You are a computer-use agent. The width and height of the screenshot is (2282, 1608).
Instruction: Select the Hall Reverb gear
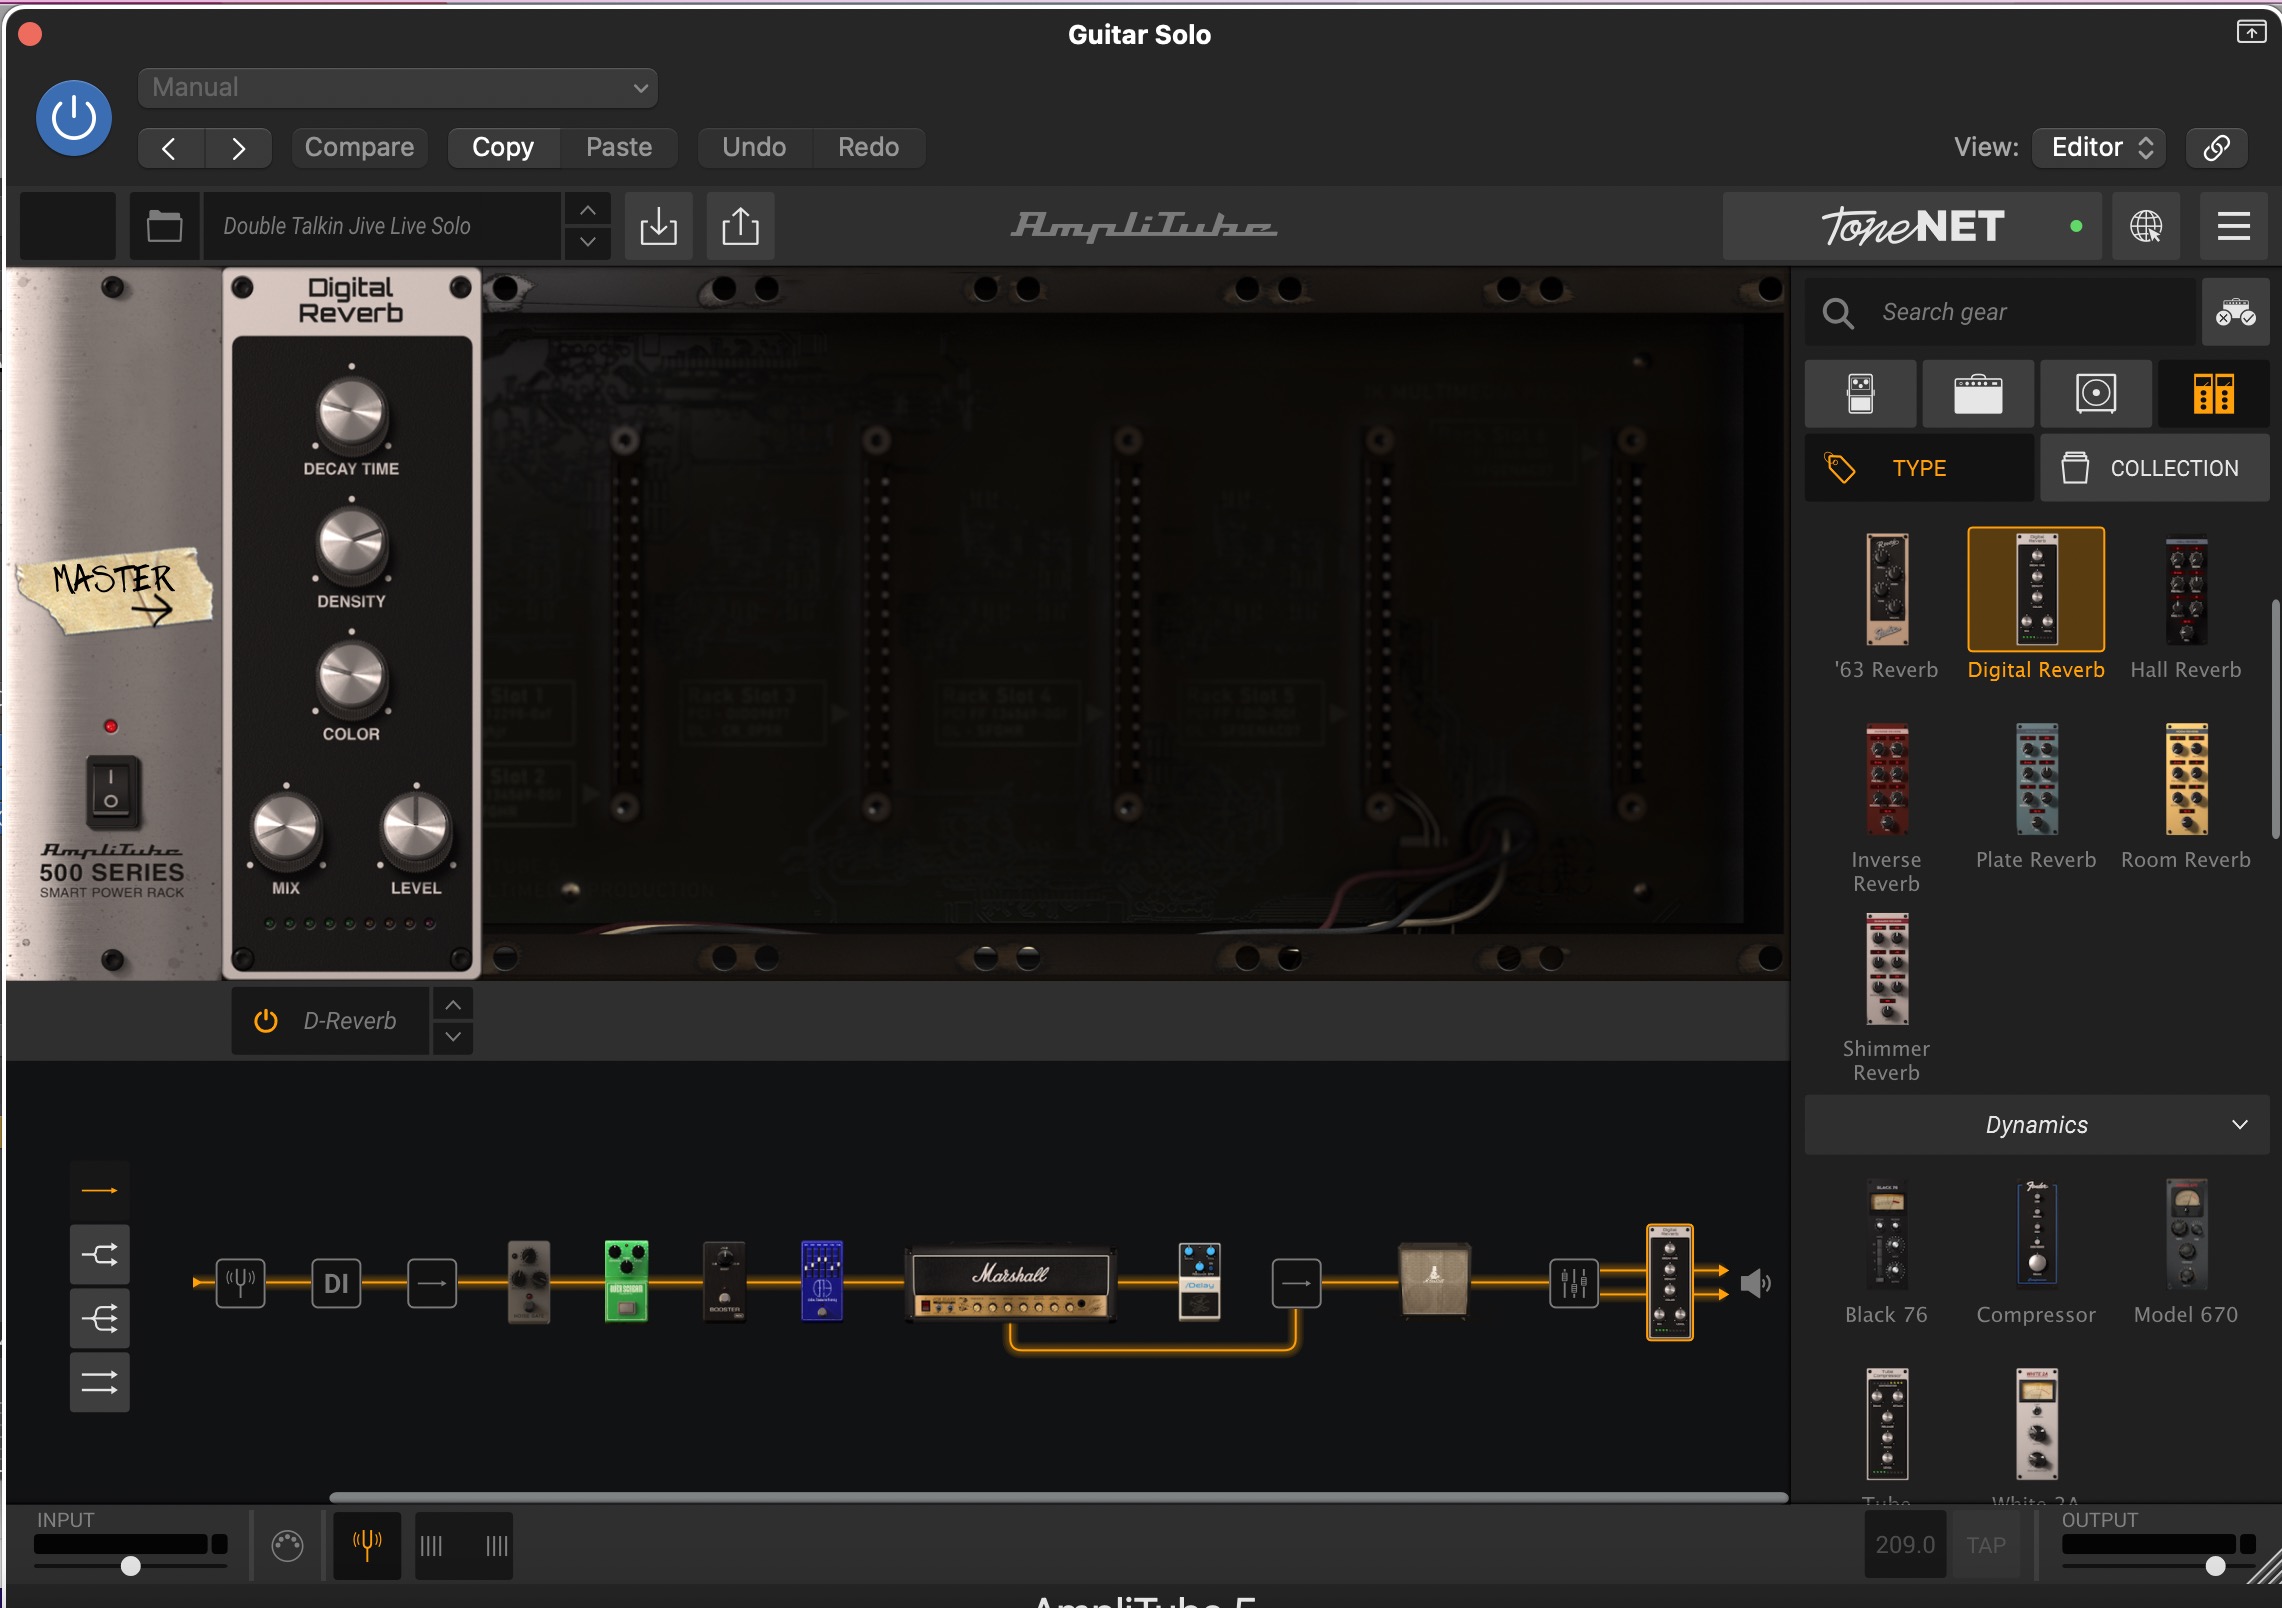[2186, 606]
